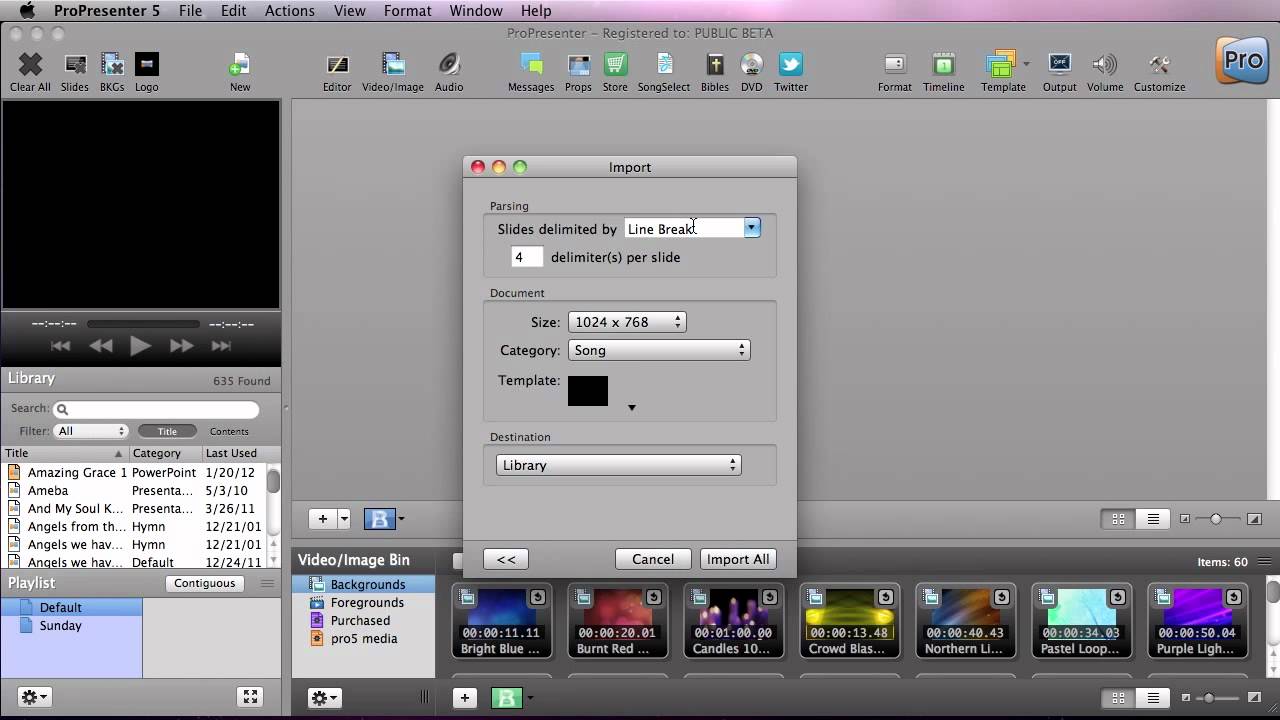Open the Template chooser arrow
1280x720 pixels.
631,407
